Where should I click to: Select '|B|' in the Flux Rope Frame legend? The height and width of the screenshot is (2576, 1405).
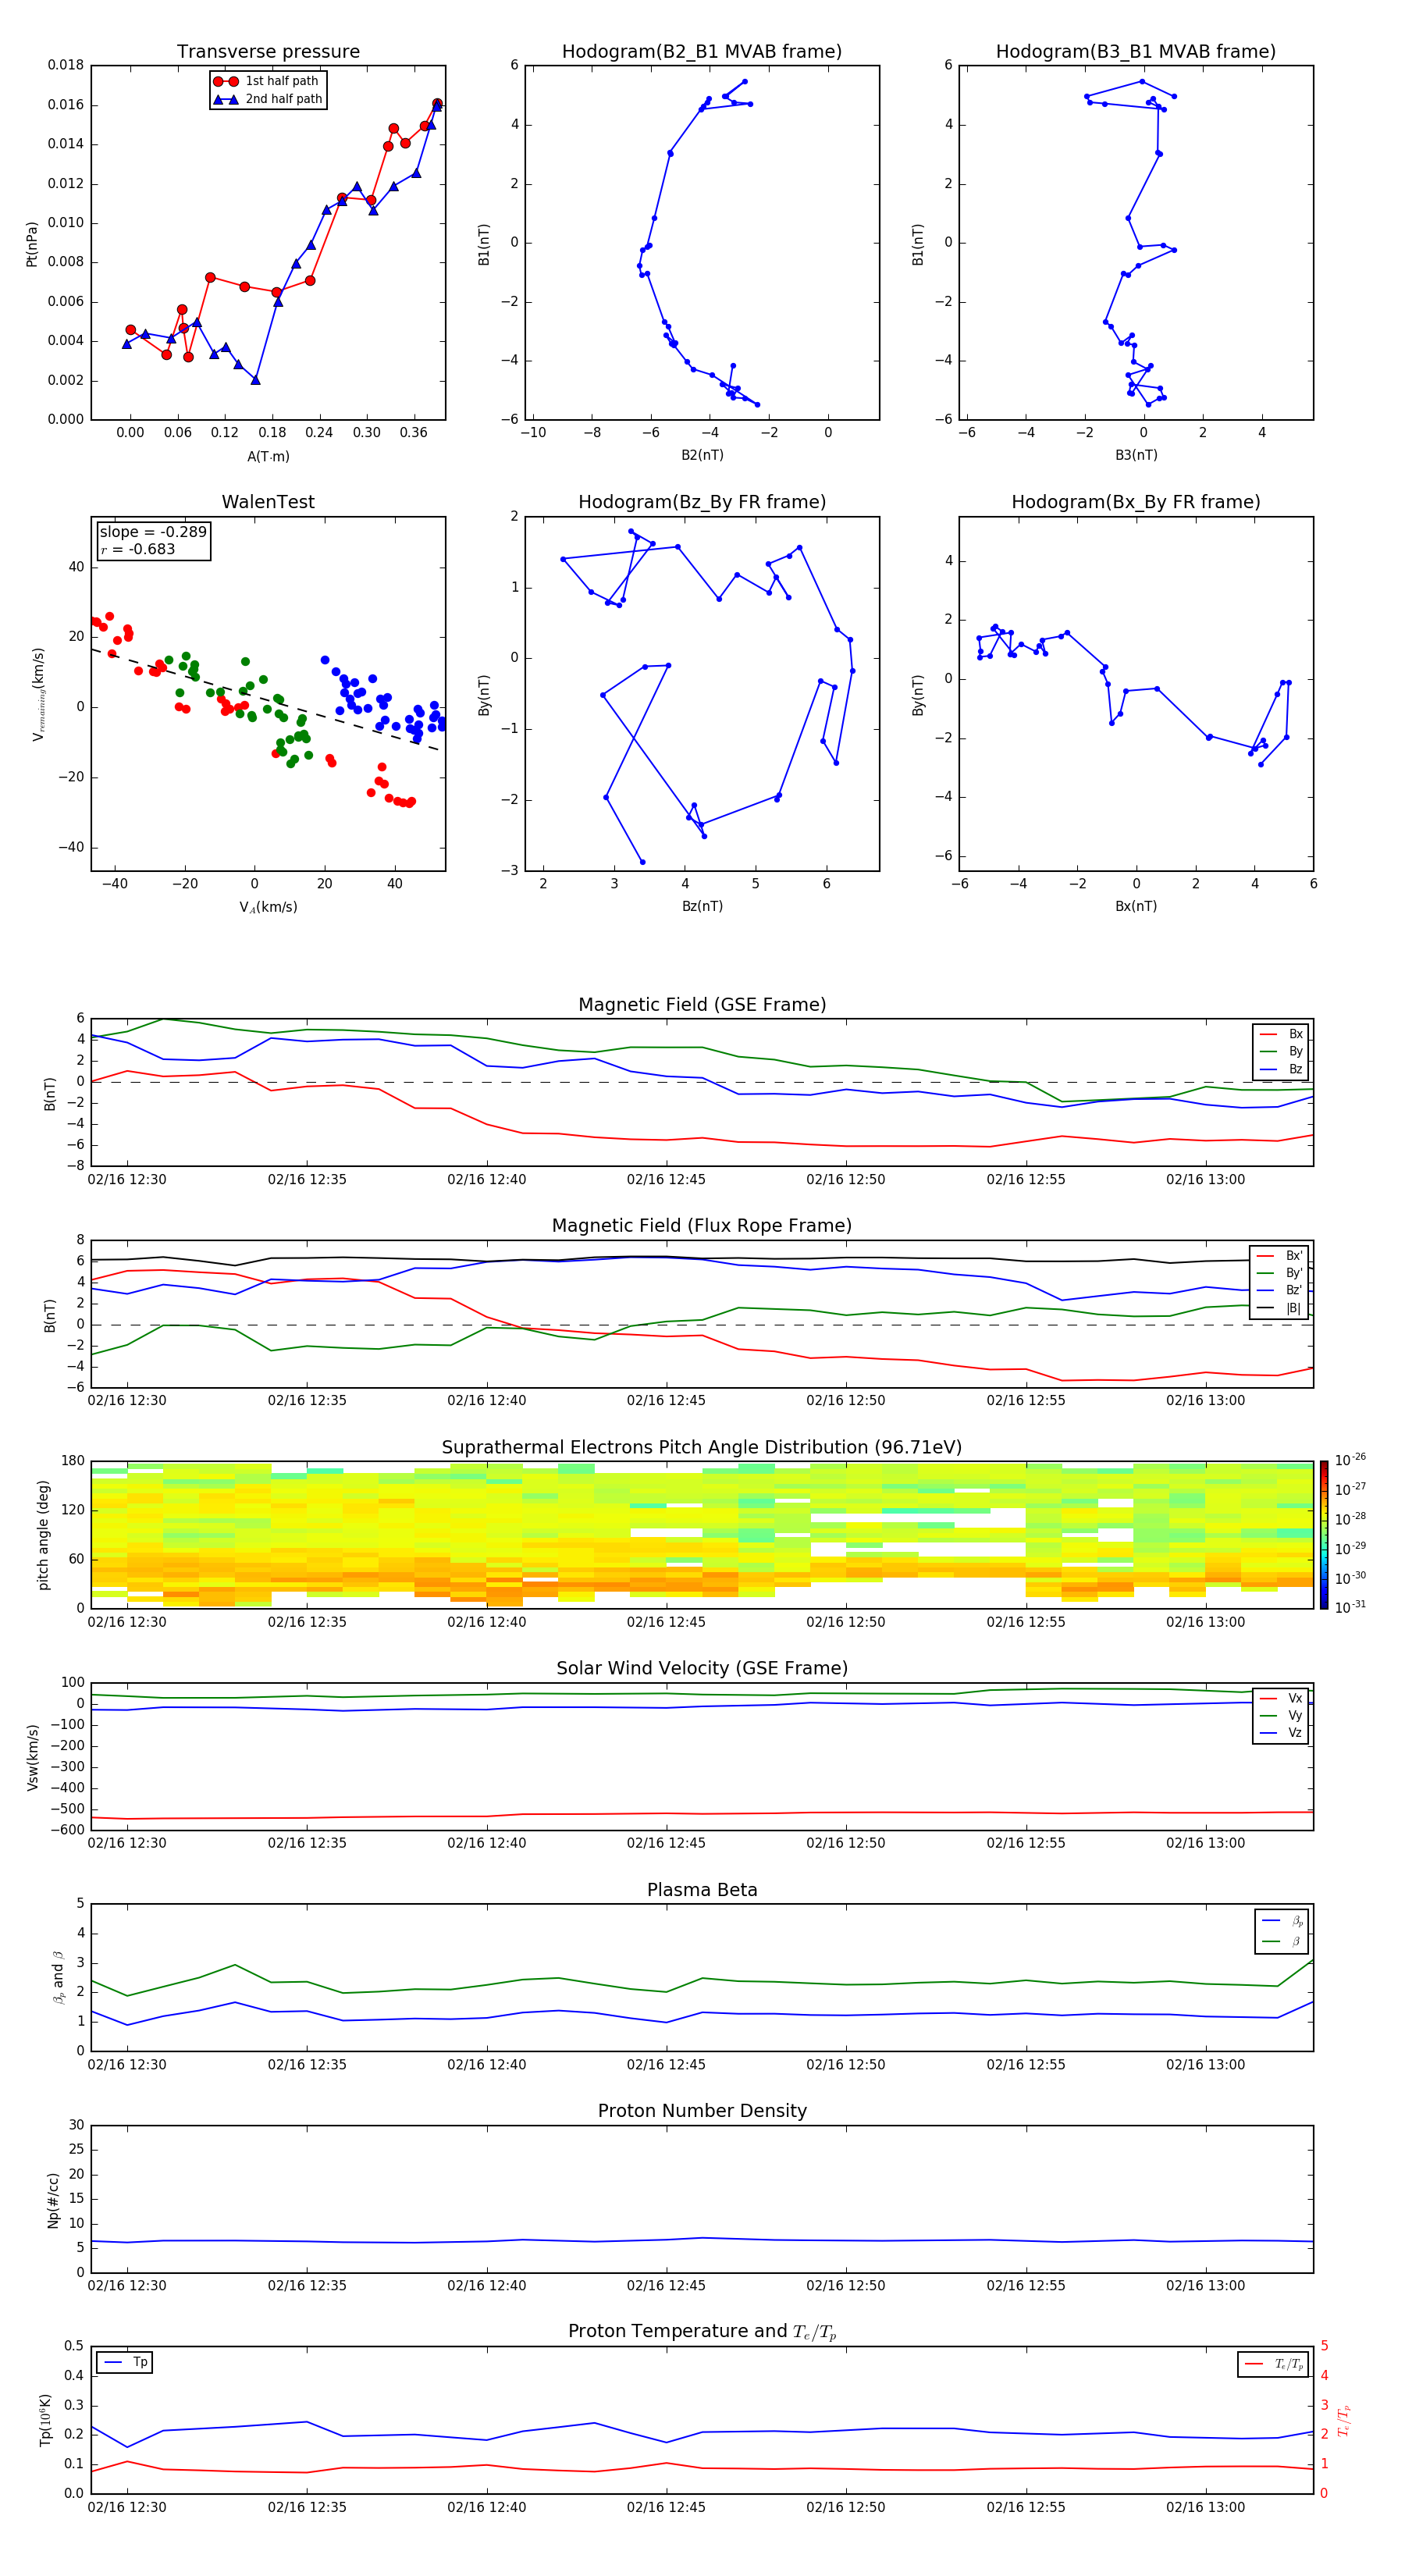[x=1280, y=1309]
